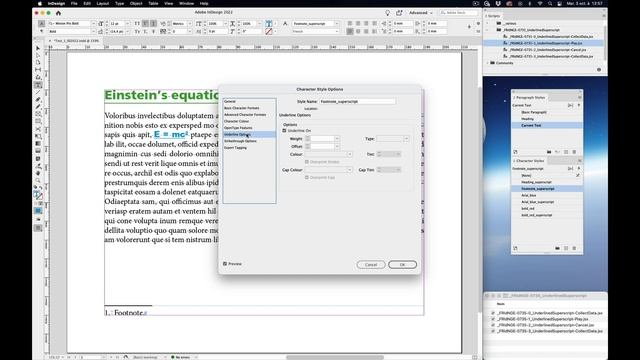
Task: Click the OK button
Action: coord(402,264)
